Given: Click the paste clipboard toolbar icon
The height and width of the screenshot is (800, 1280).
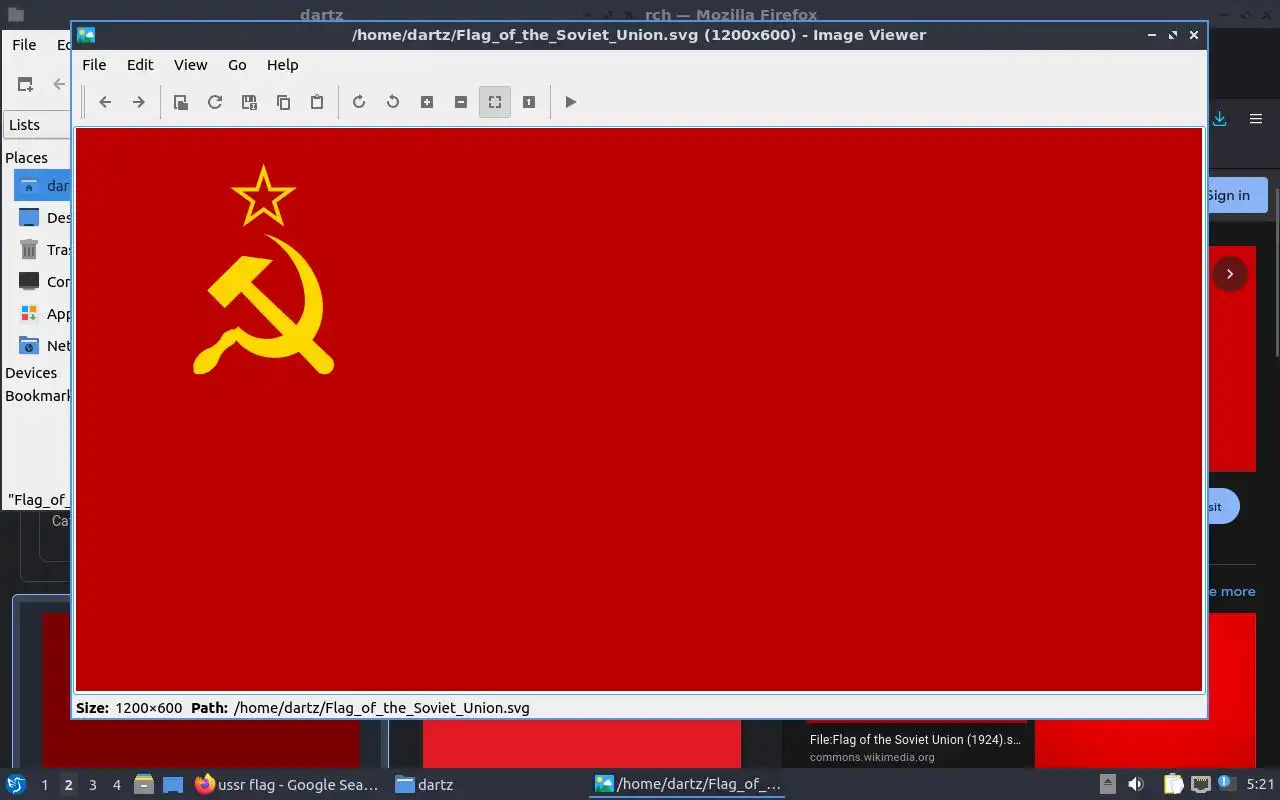Looking at the screenshot, I should tap(317, 102).
